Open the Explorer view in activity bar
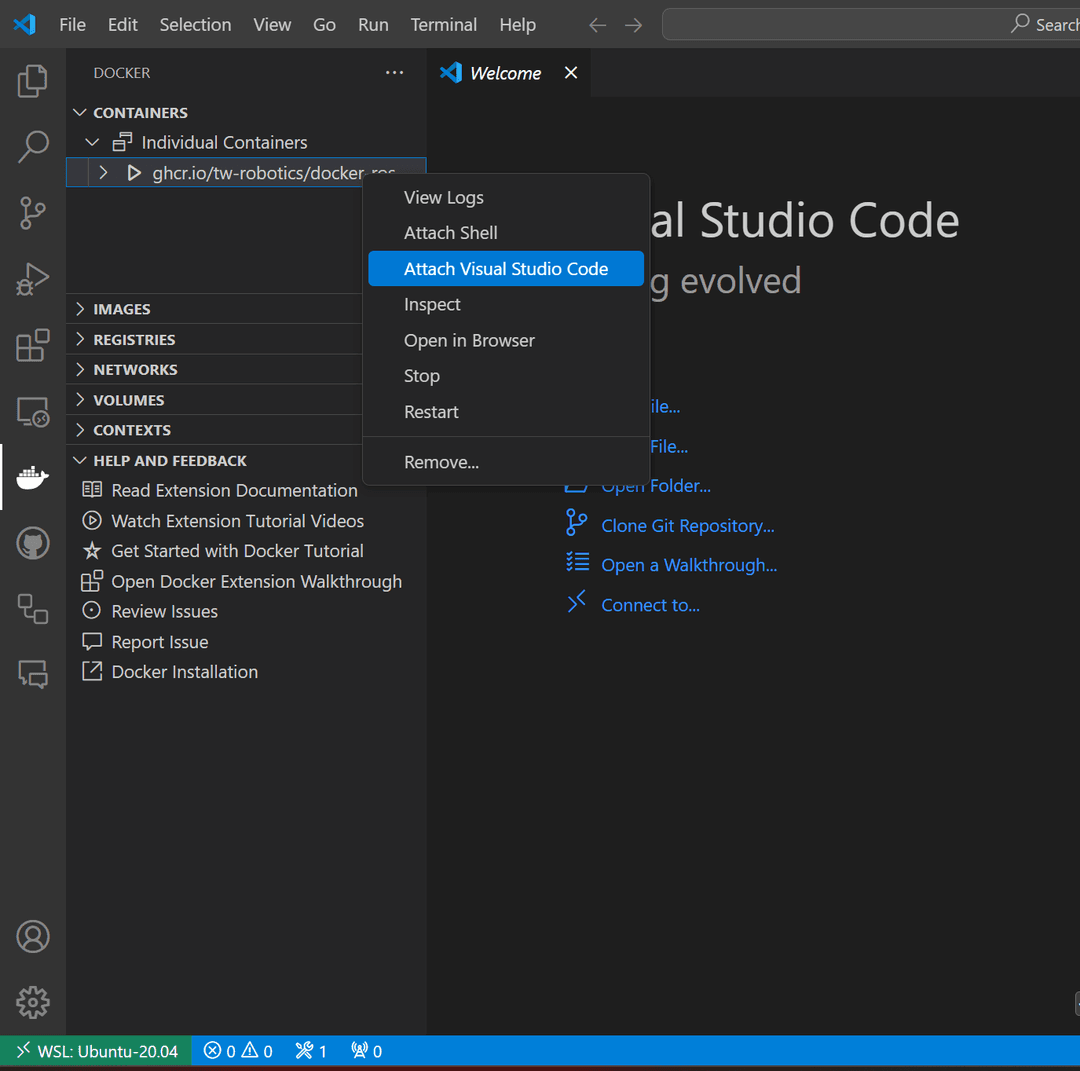Image resolution: width=1080 pixels, height=1071 pixels. coord(33,81)
